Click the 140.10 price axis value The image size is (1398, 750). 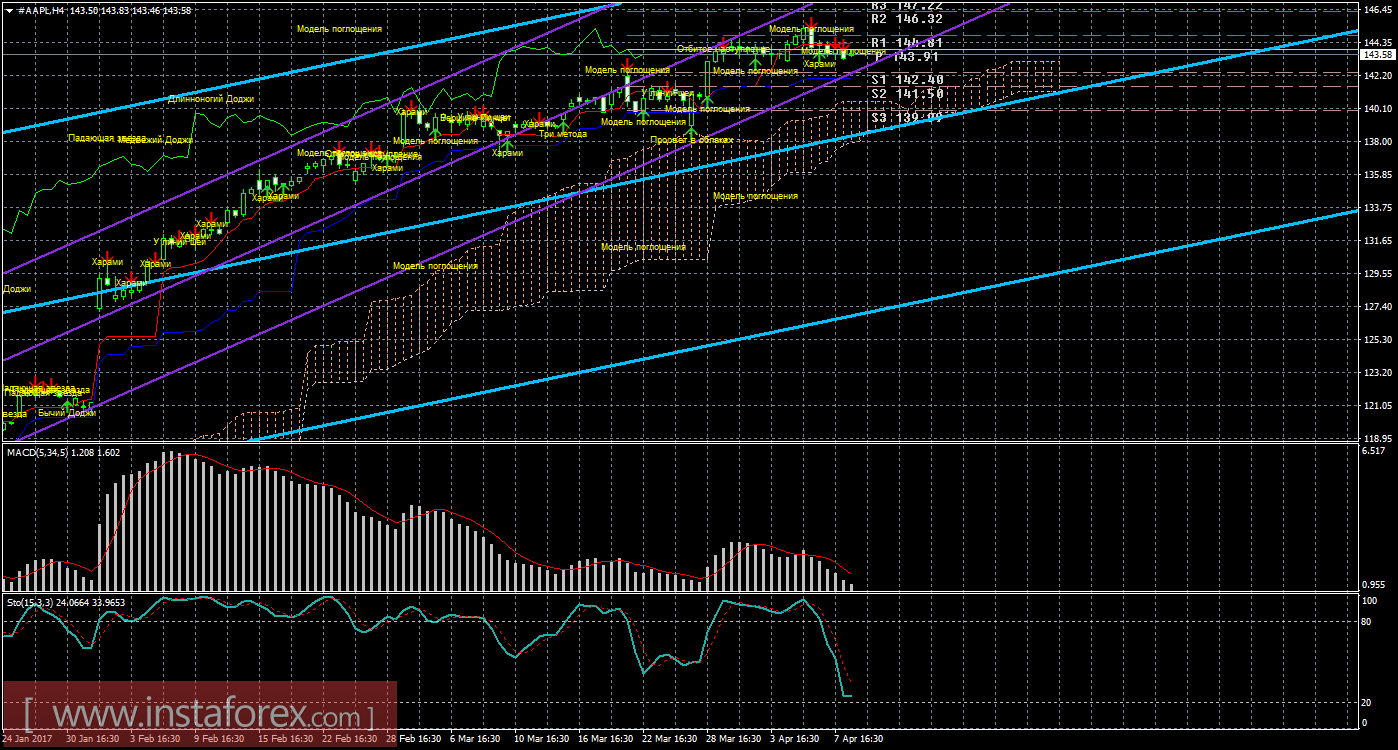point(1378,108)
